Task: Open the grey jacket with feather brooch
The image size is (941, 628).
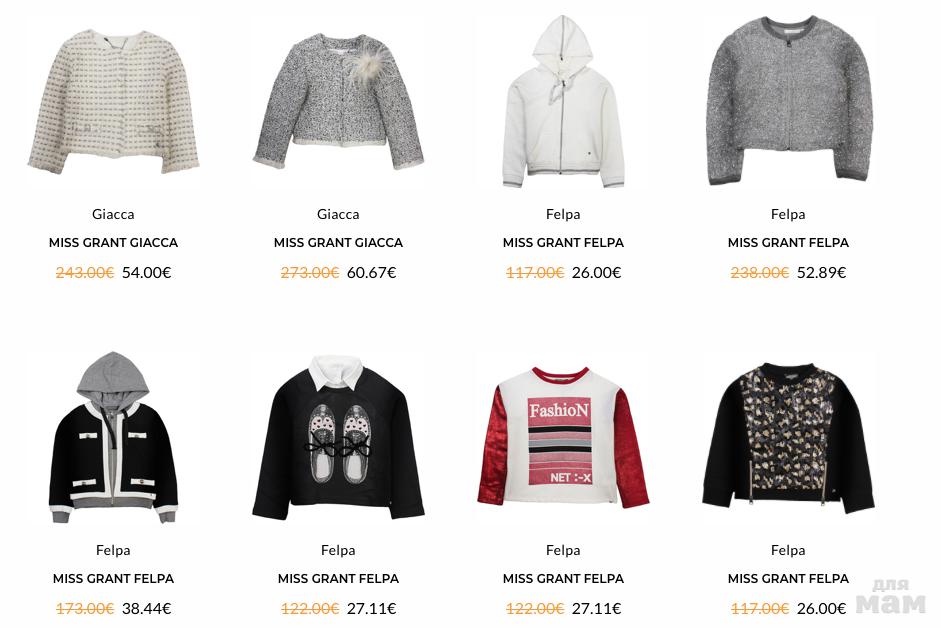Action: pos(338,102)
